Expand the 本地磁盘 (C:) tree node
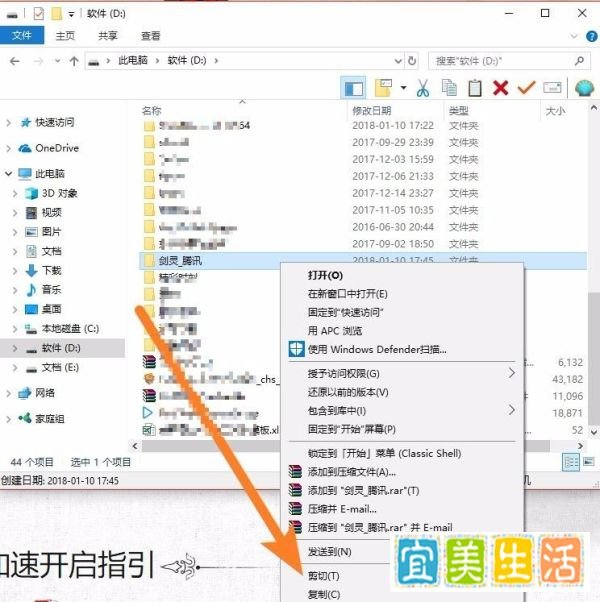This screenshot has width=600, height=602. (x=15, y=329)
